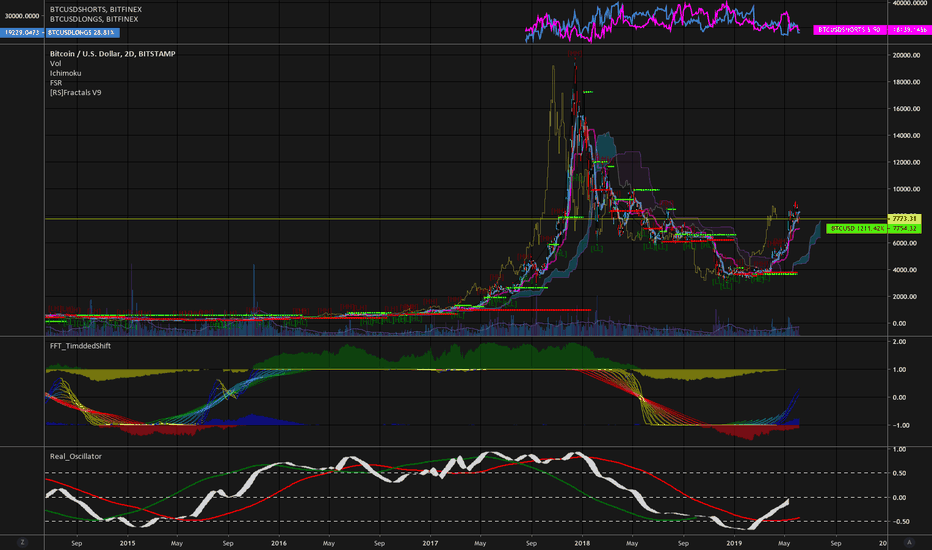Viewport: 932px width, 550px height.
Task: Click the 2017 label on time axis
Action: 430,543
